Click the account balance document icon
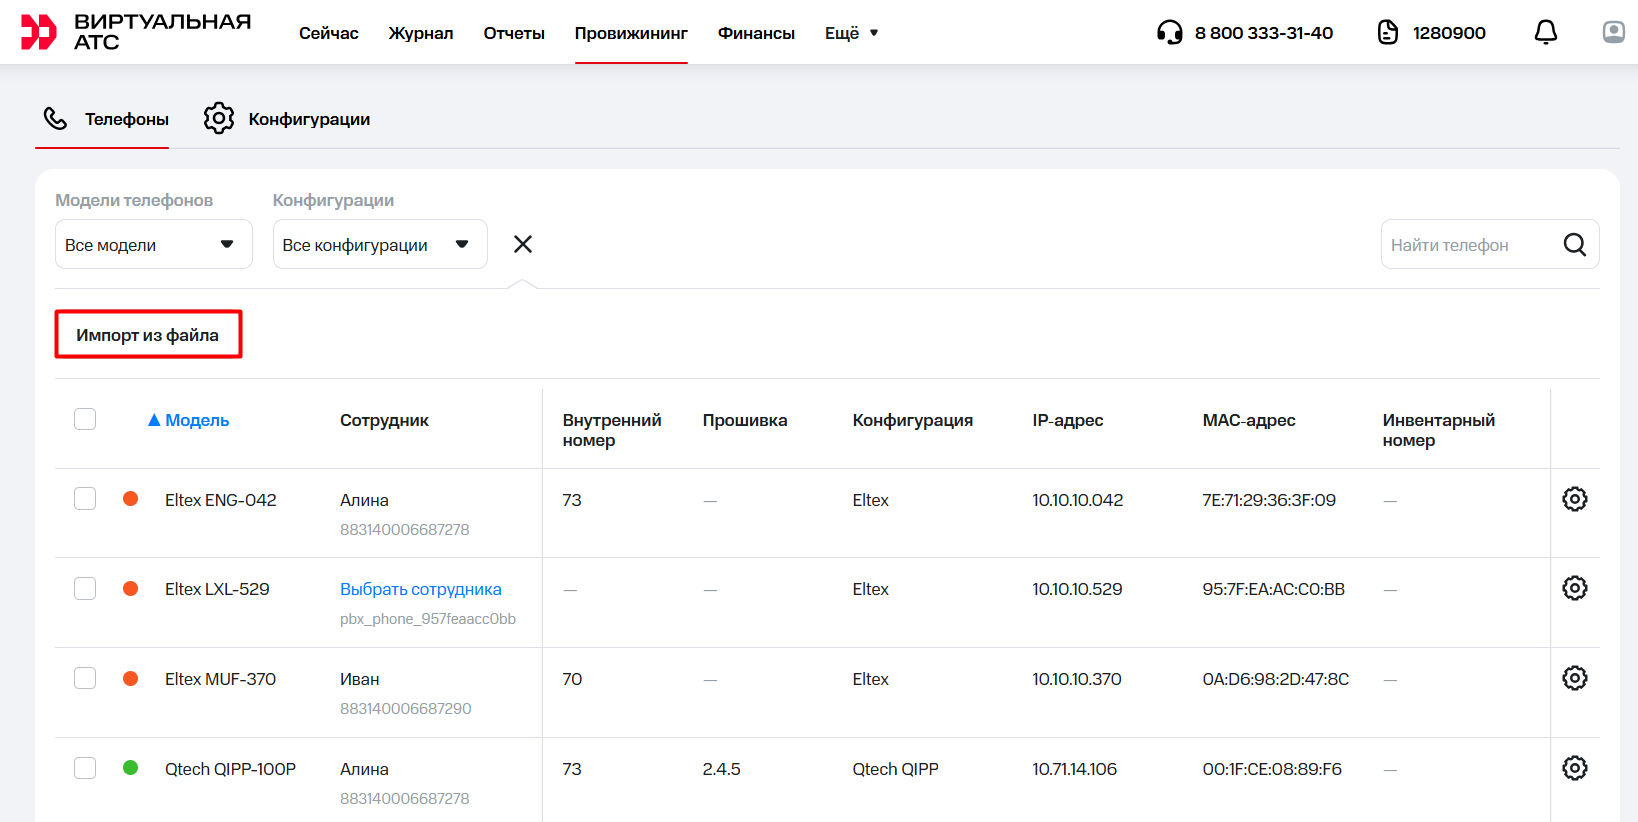 [1387, 33]
